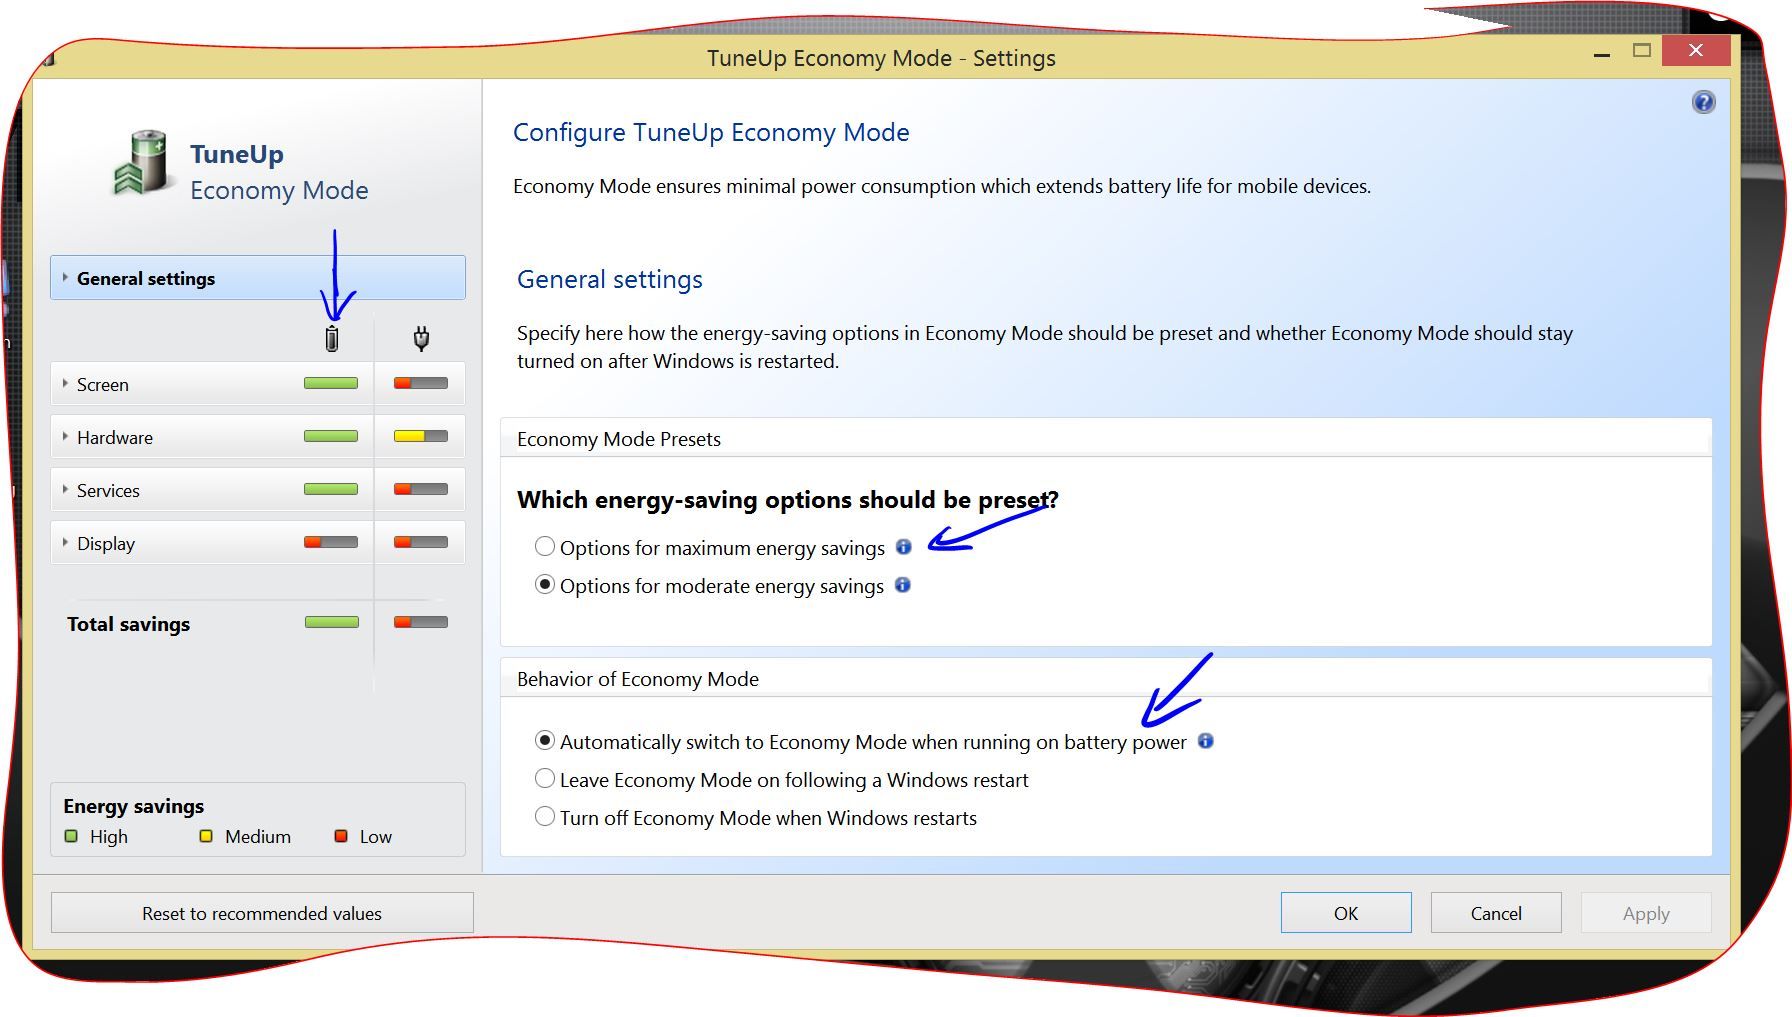Click the battery power column icon
The width and height of the screenshot is (1792, 1017).
click(332, 339)
